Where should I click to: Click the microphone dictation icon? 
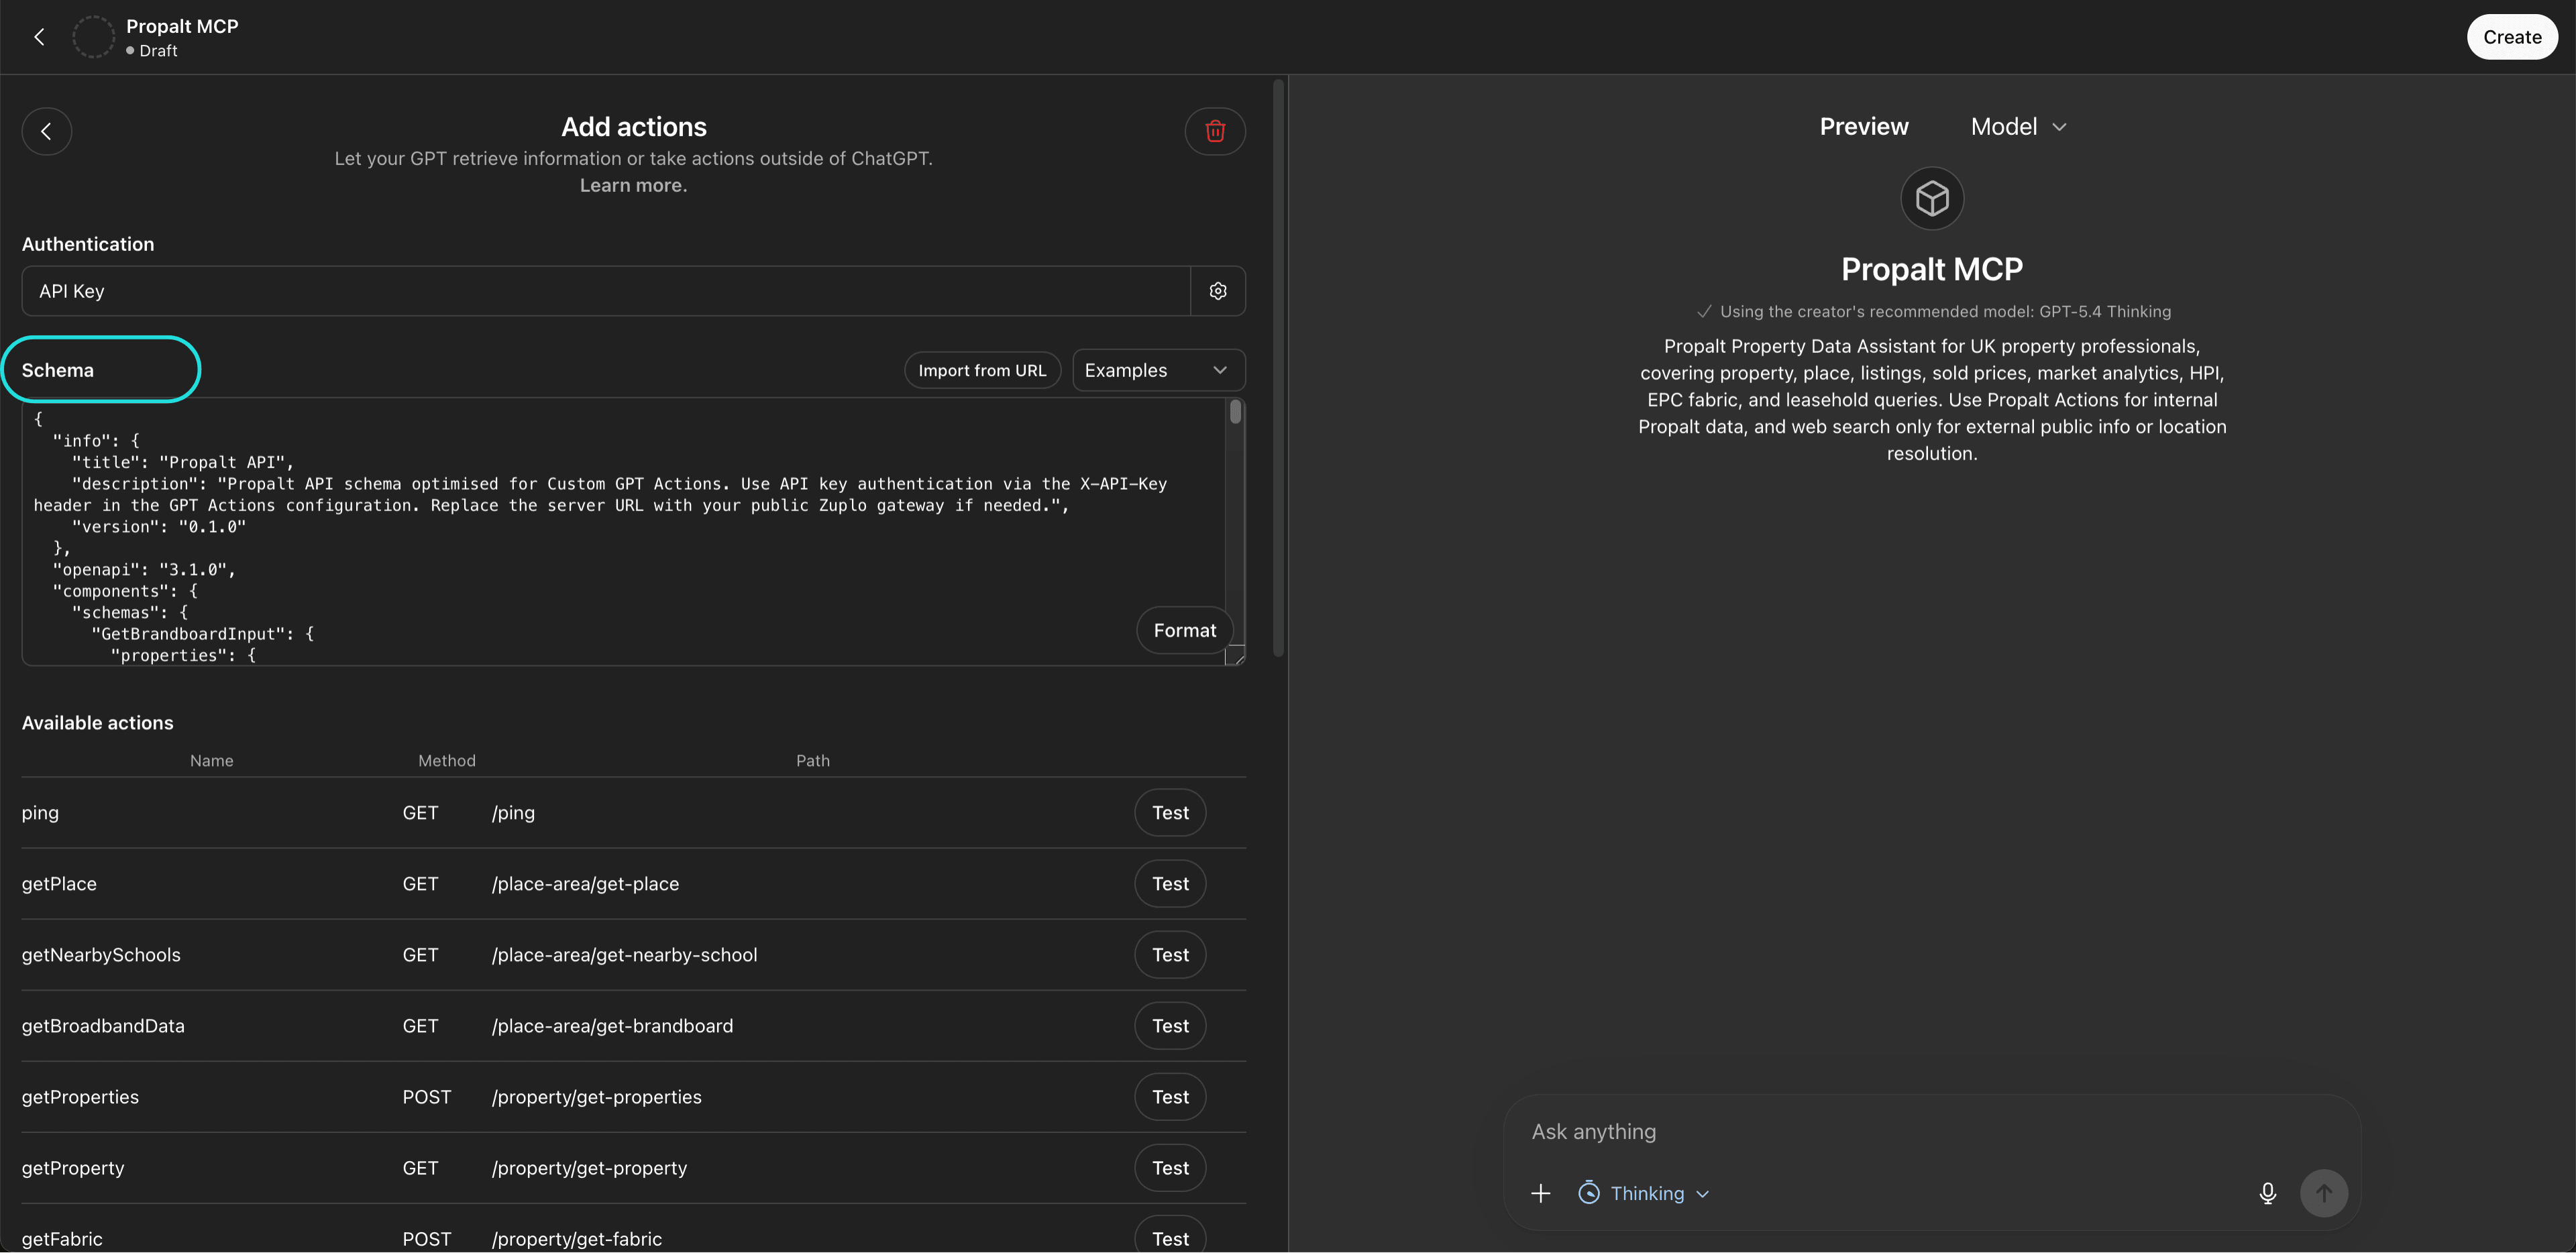[x=2268, y=1193]
